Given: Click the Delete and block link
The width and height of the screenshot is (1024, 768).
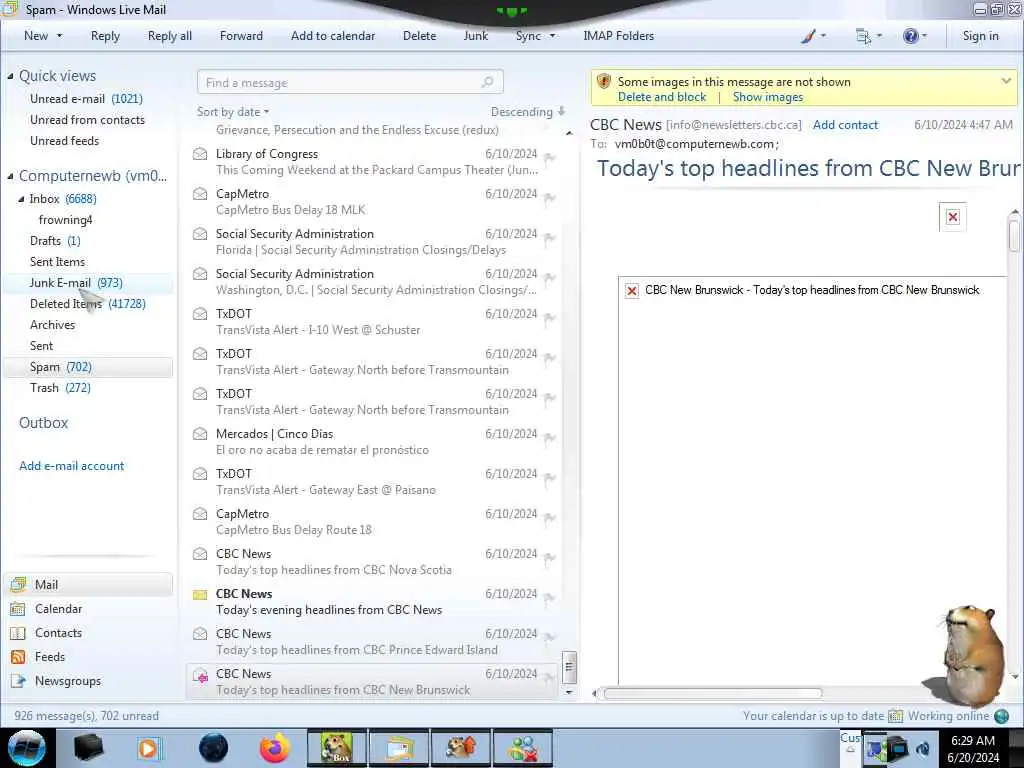Looking at the screenshot, I should point(662,97).
